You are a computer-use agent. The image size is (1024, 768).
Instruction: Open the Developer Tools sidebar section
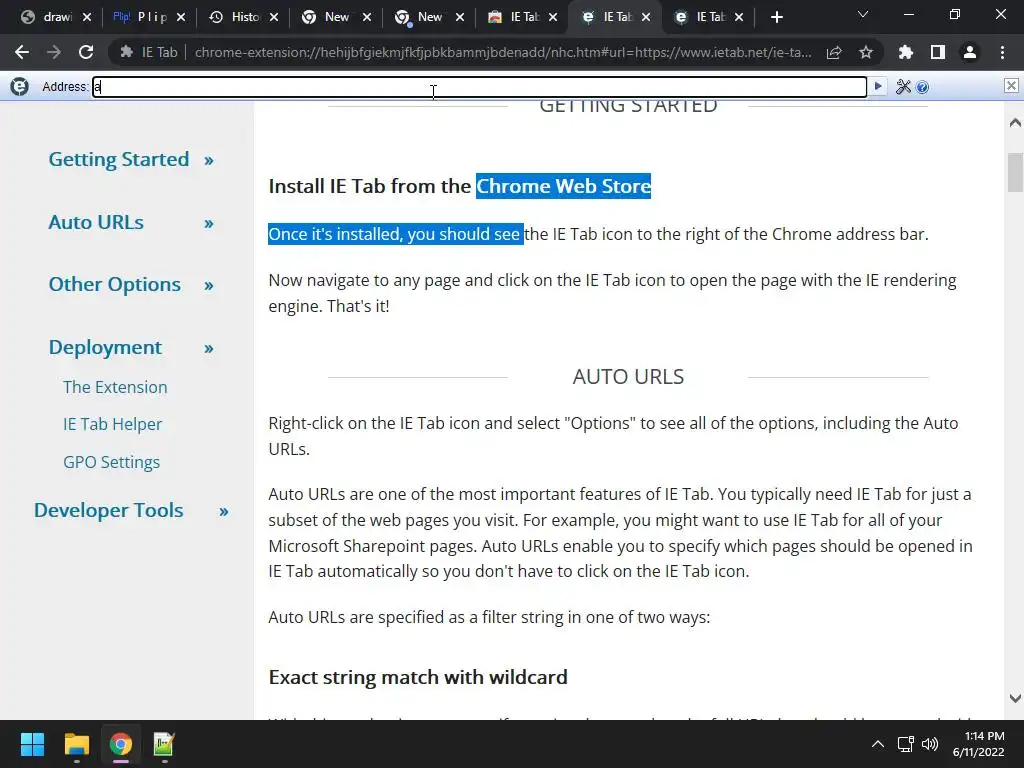tap(108, 510)
